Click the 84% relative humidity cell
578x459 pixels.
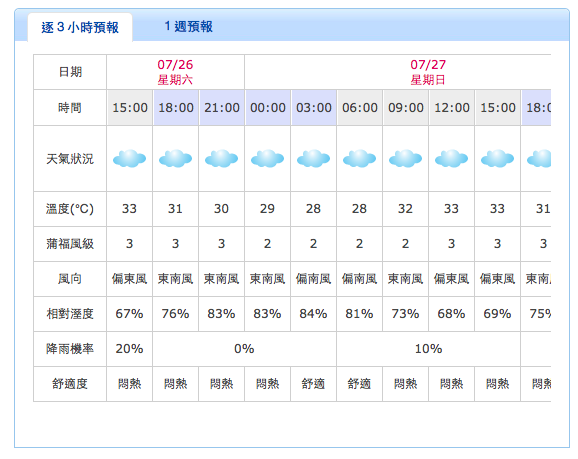tap(313, 314)
